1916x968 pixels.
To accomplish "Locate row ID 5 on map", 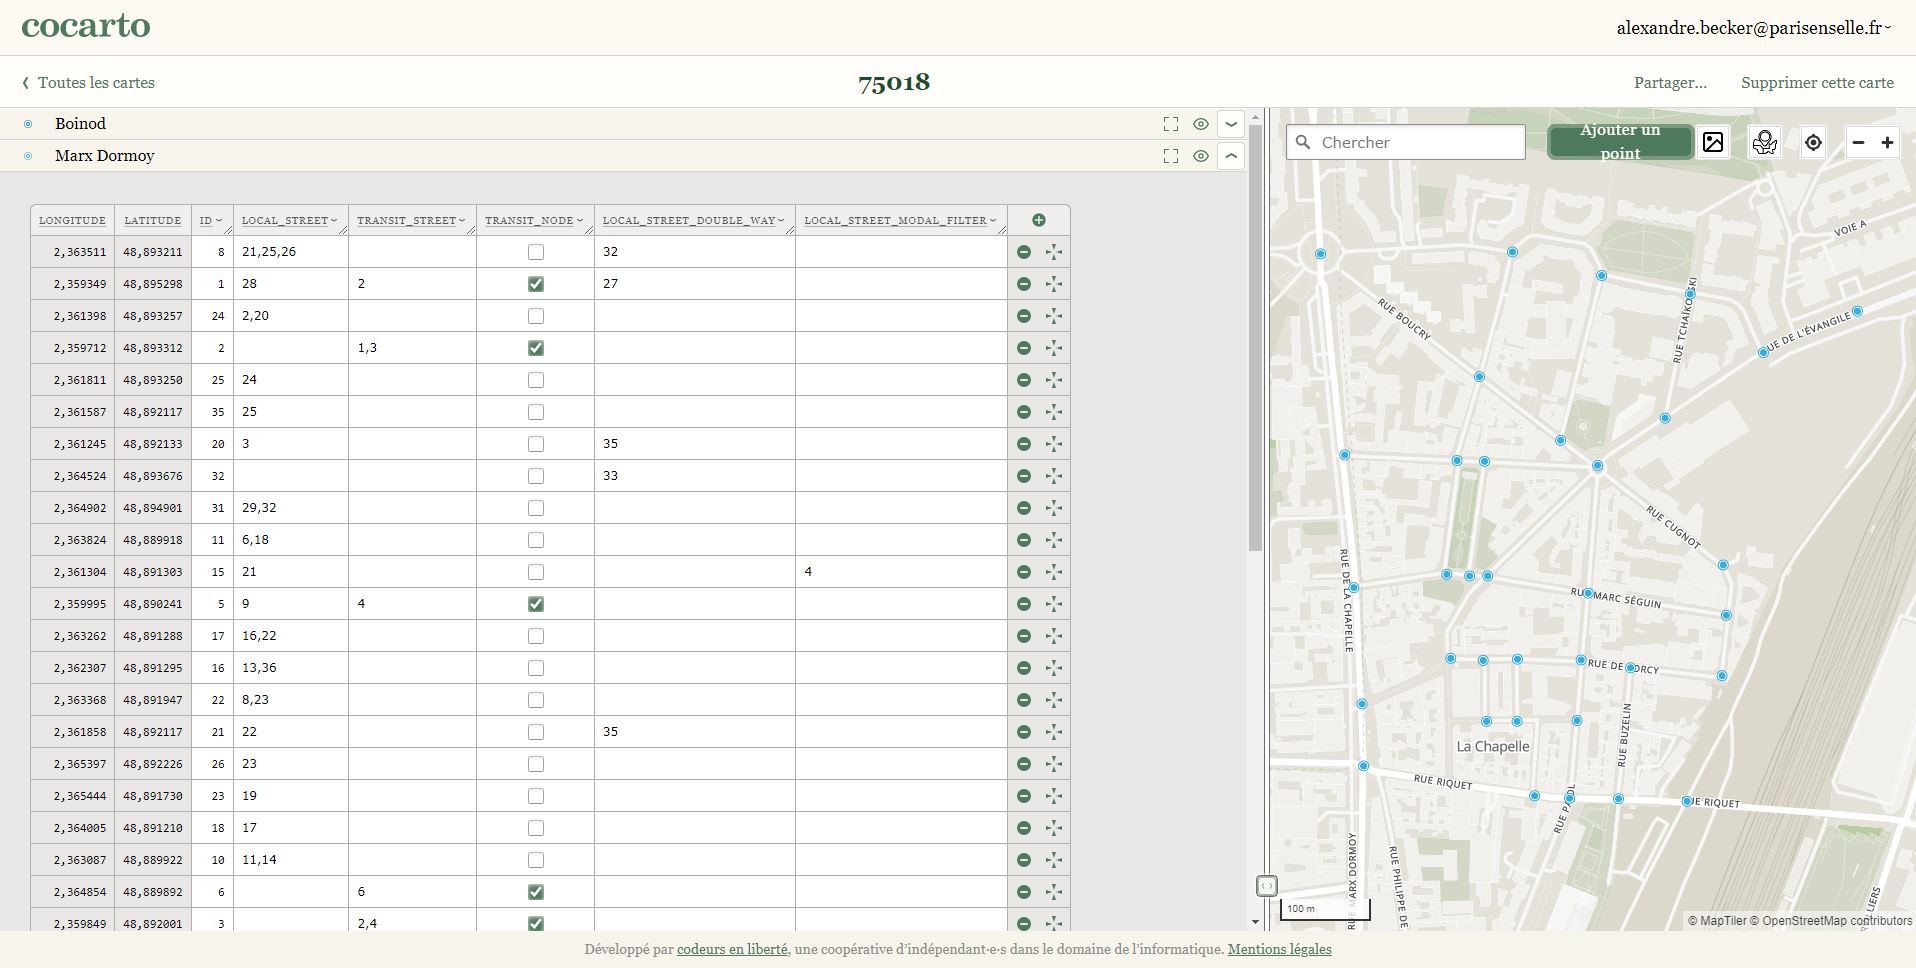I will 1054,604.
